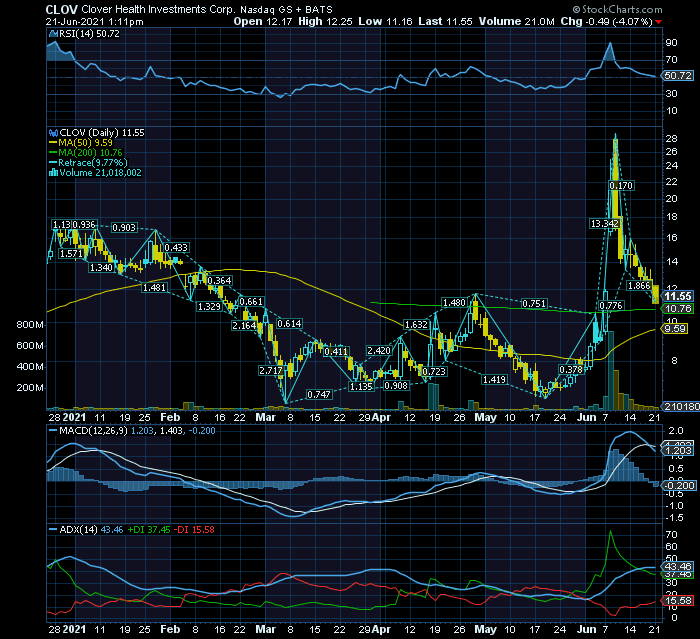Click the Low 11.16 value
Image resolution: width=700 pixels, height=639 pixels.
click(385, 21)
